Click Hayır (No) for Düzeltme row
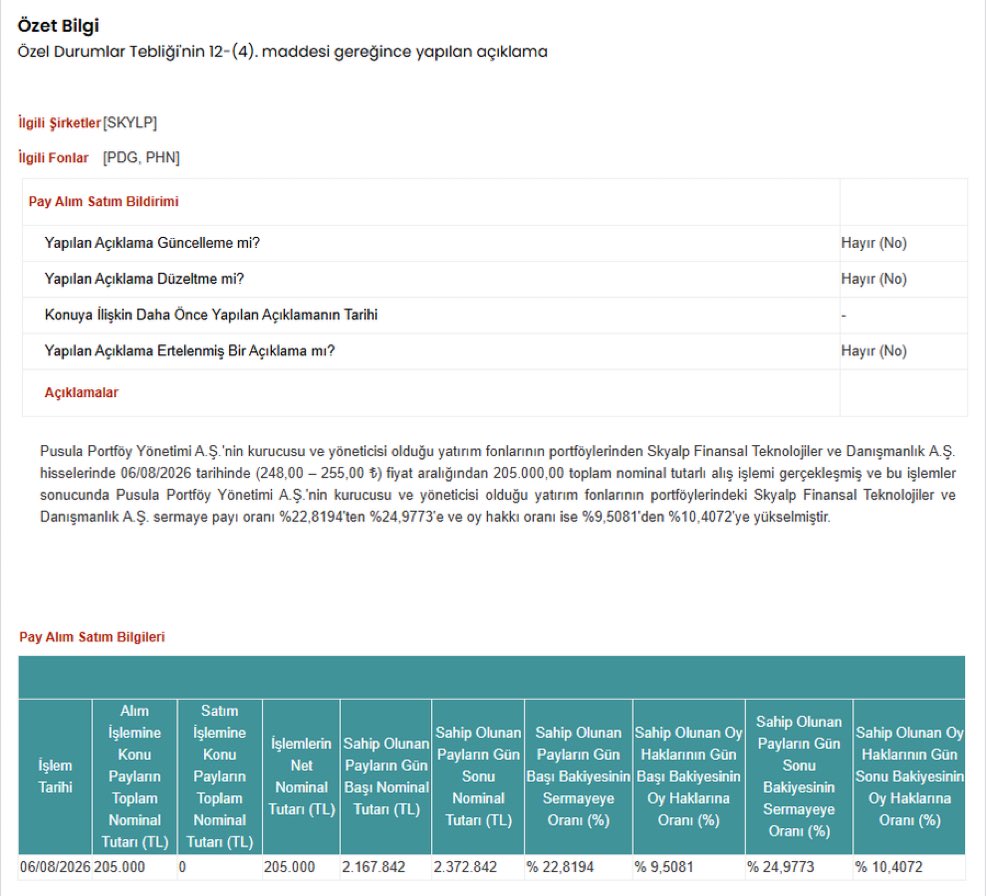Viewport: 986px width, 896px height. point(873,279)
